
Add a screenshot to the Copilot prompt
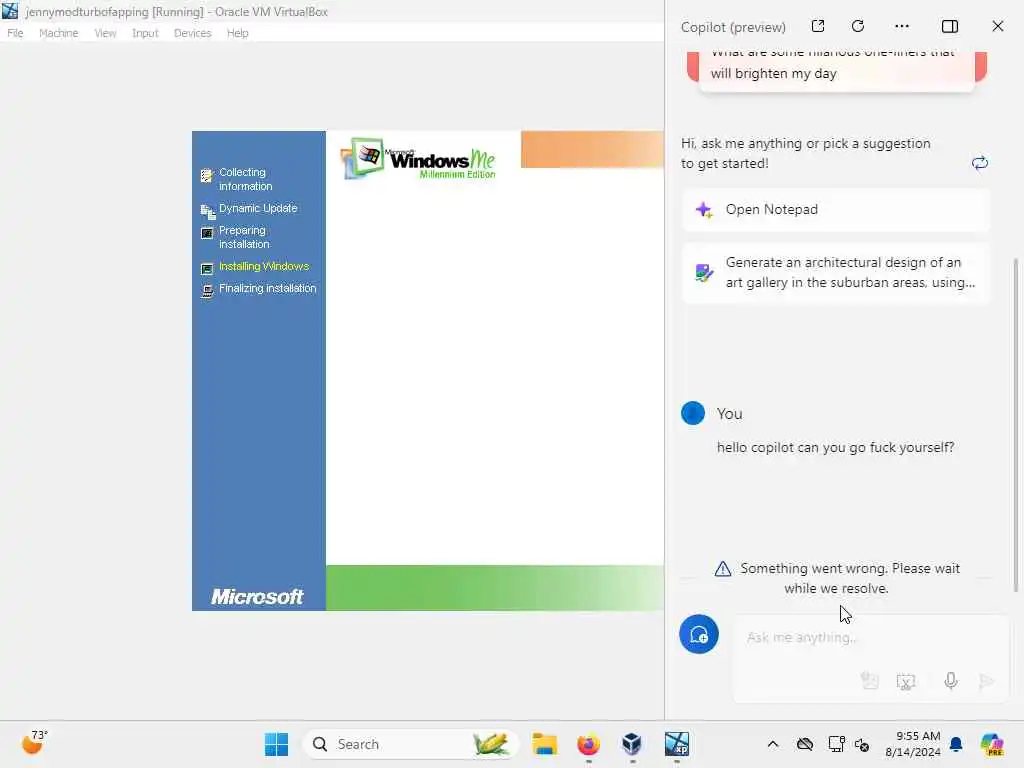pos(906,682)
